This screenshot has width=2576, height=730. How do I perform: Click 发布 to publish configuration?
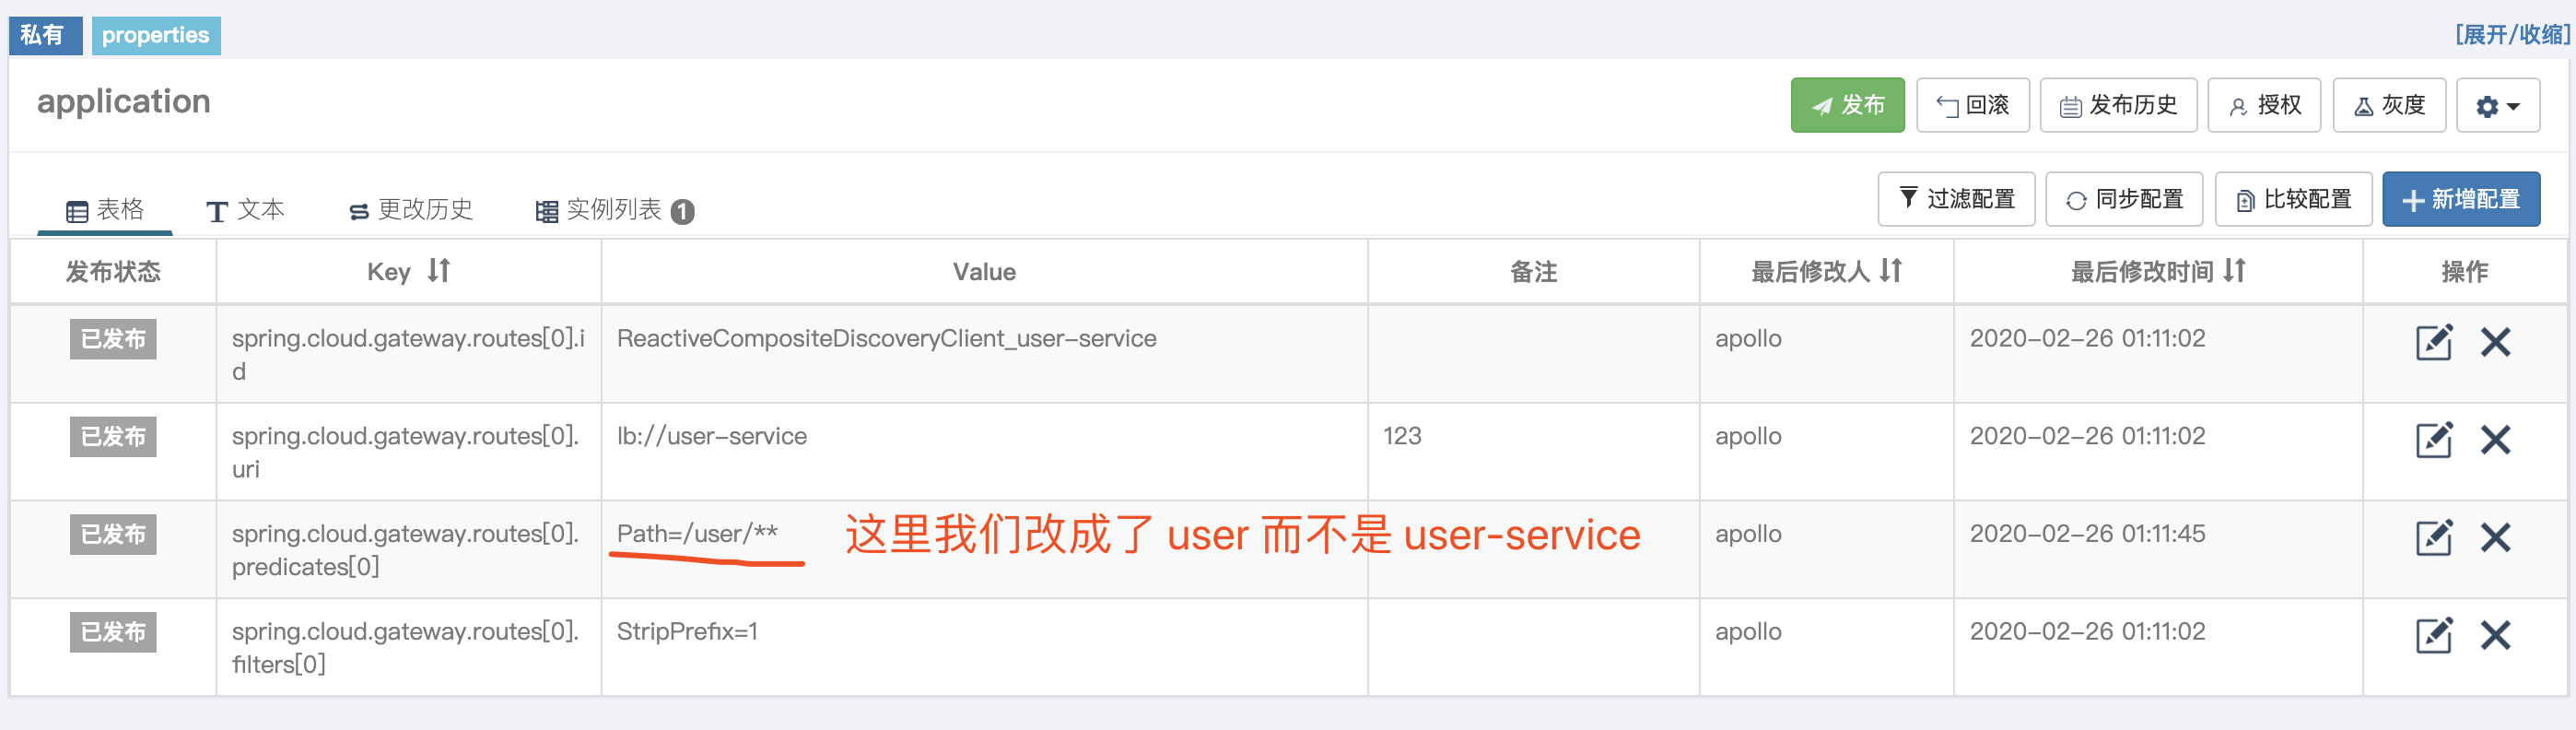coord(1847,104)
